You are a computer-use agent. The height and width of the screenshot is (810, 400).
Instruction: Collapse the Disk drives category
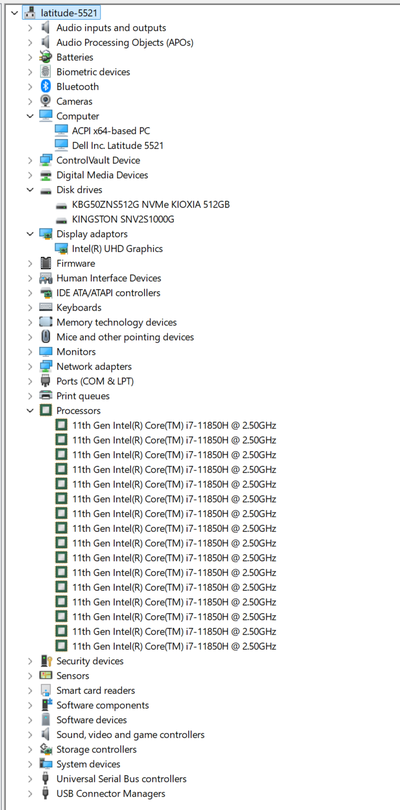[30, 190]
